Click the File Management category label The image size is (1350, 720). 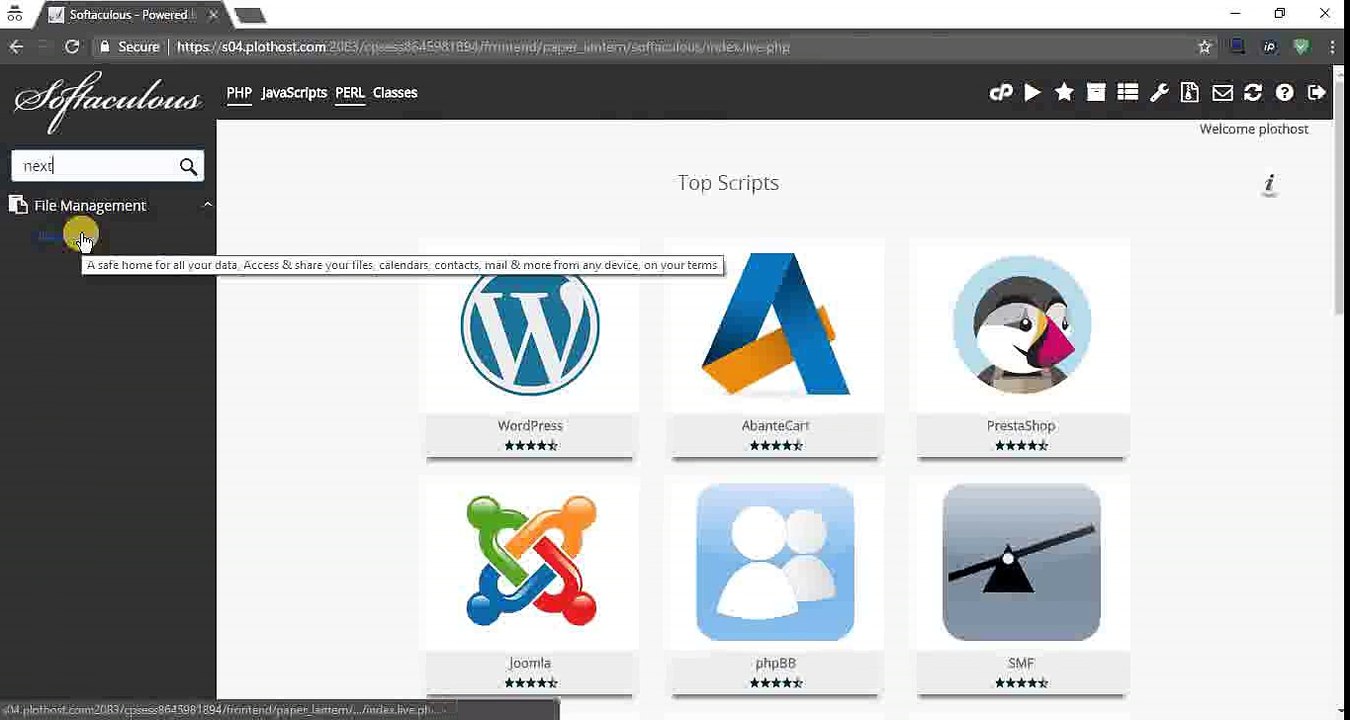pyautogui.click(x=90, y=206)
